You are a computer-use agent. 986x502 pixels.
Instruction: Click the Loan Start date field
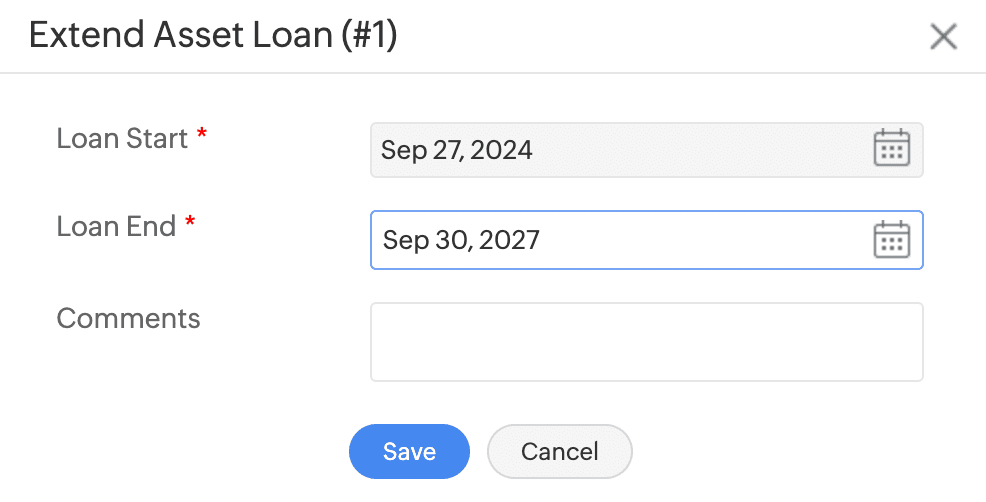pos(620,150)
